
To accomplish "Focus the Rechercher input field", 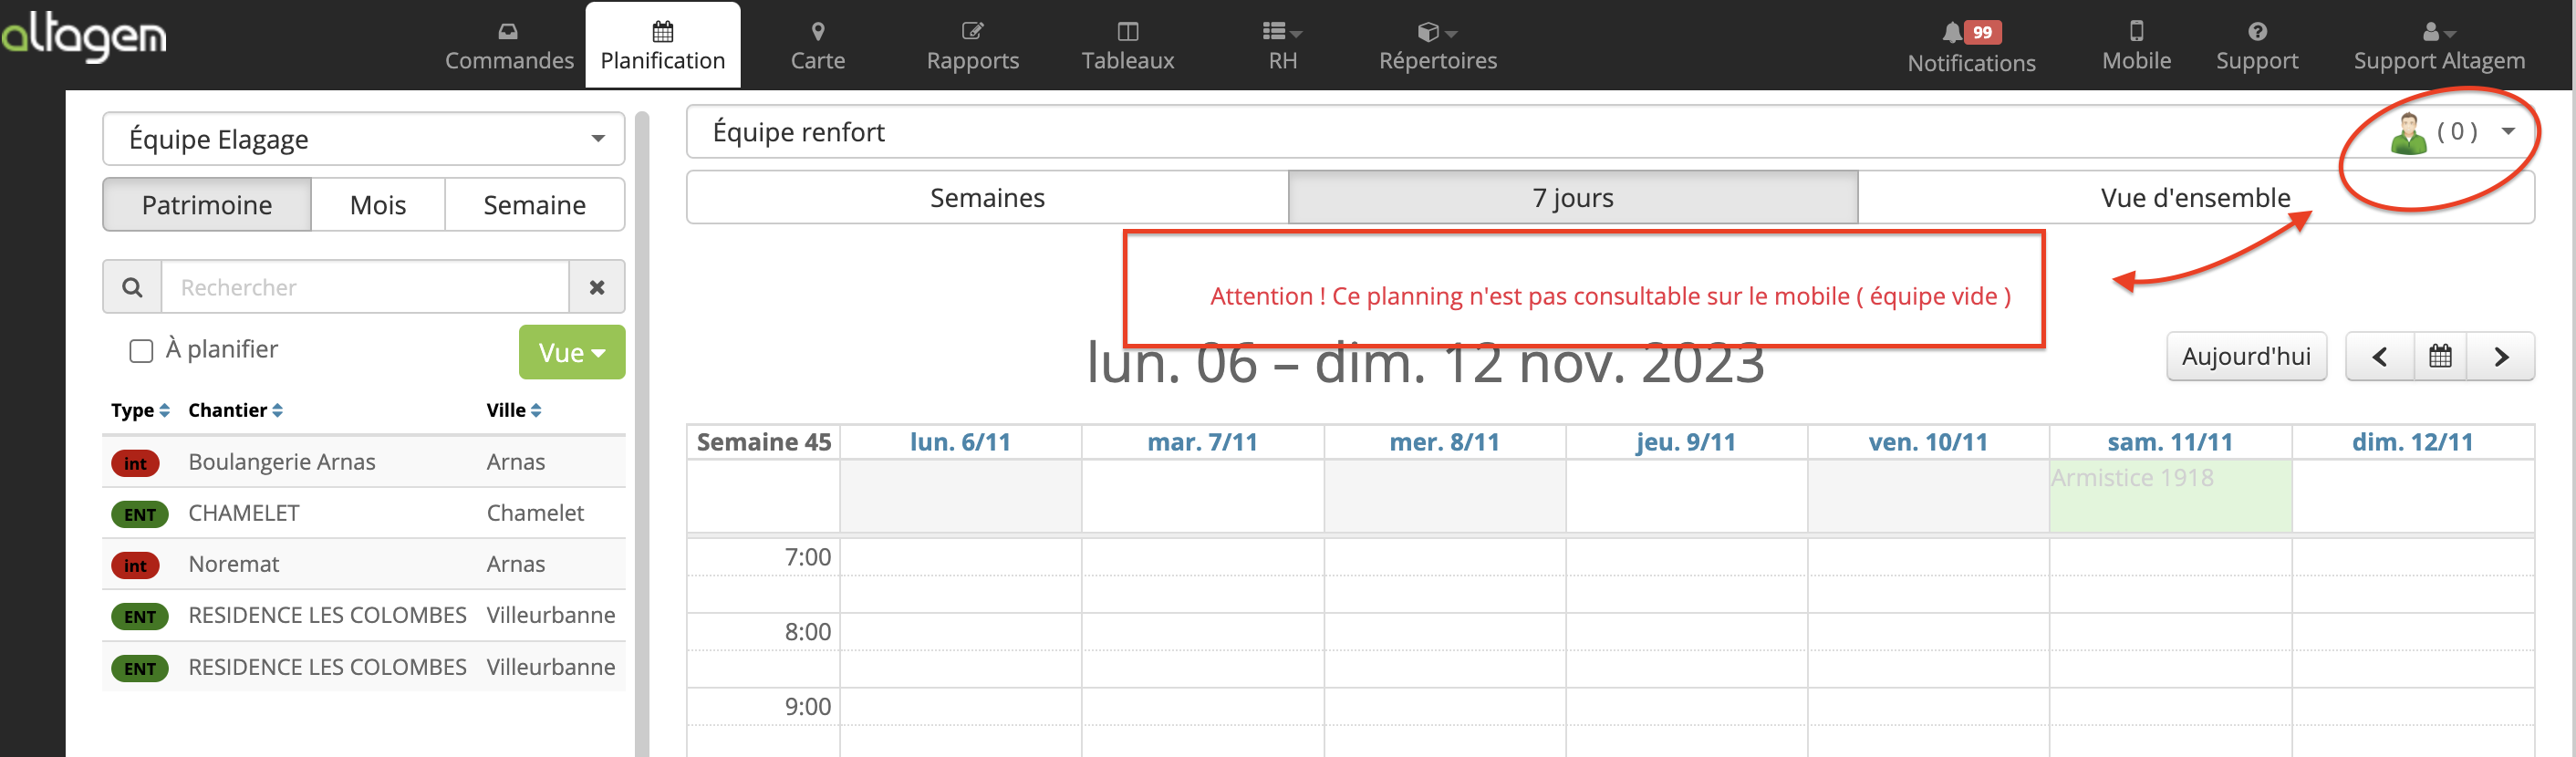I will tap(366, 287).
